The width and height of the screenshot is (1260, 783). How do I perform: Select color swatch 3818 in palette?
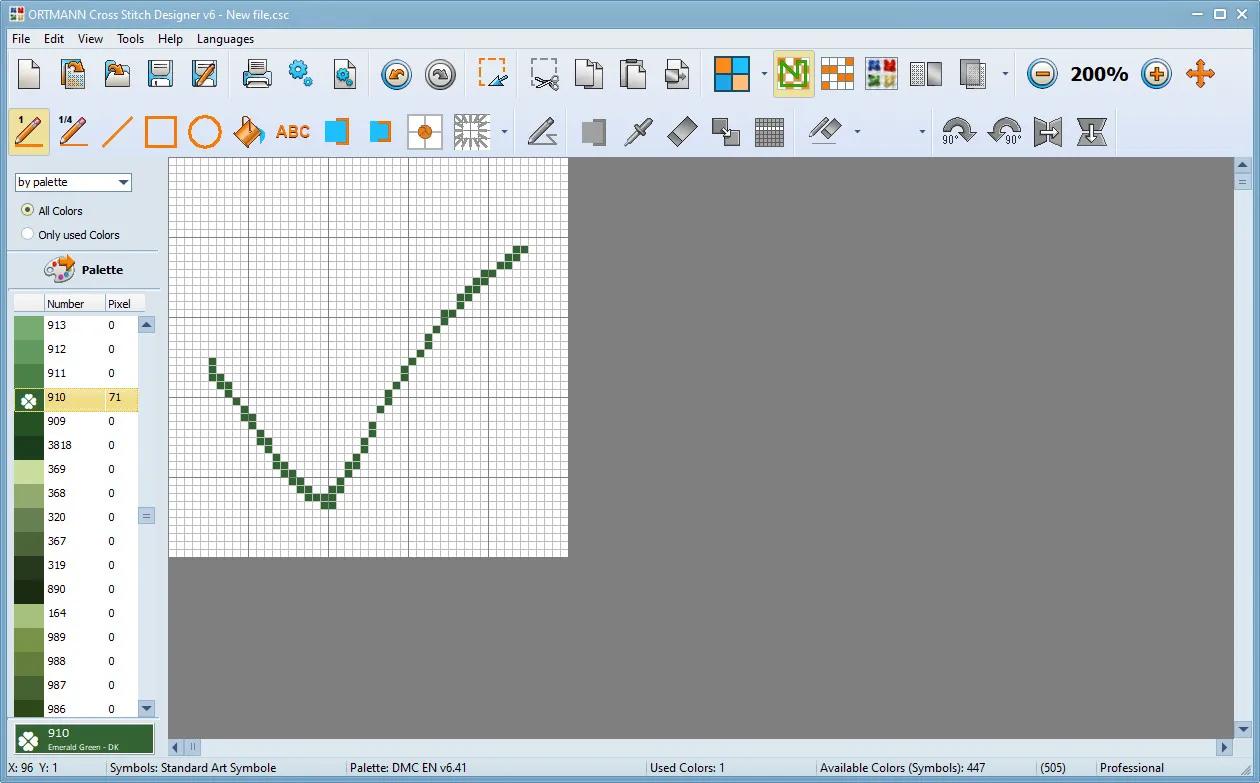tap(29, 445)
